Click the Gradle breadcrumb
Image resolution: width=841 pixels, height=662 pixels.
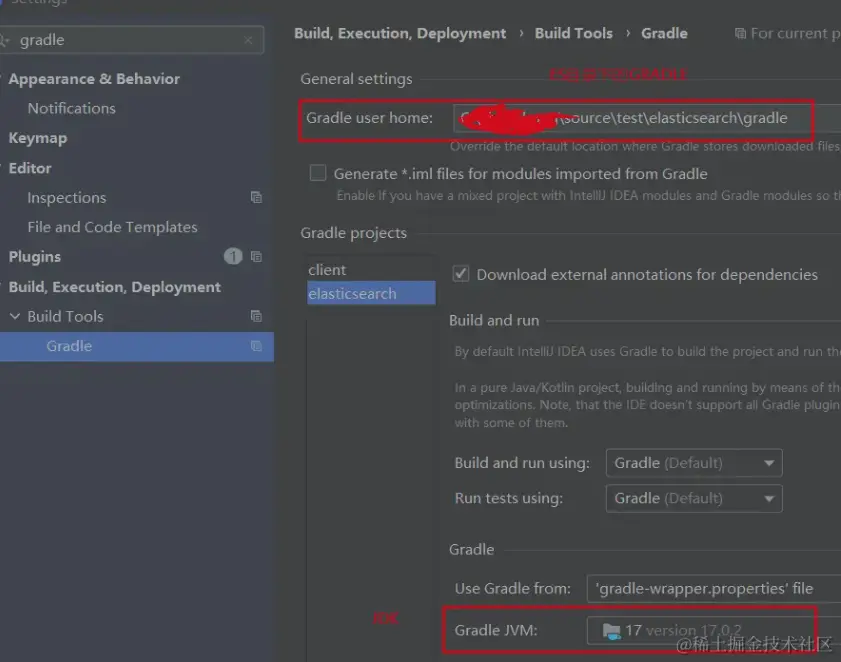coord(664,34)
